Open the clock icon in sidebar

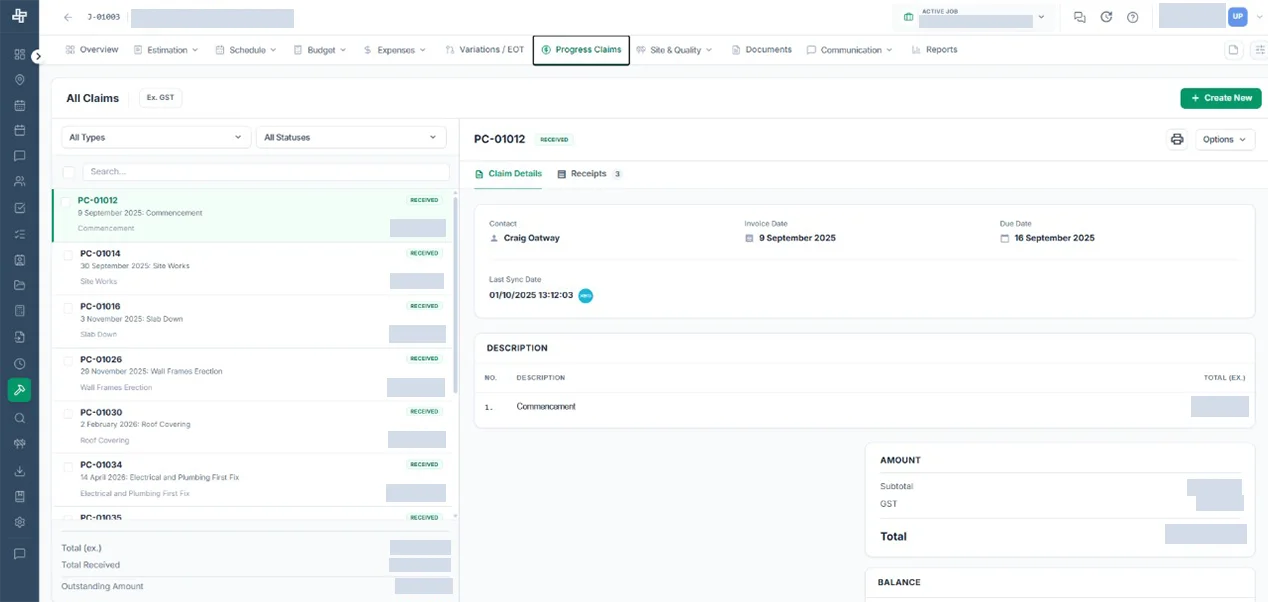pyautogui.click(x=19, y=364)
